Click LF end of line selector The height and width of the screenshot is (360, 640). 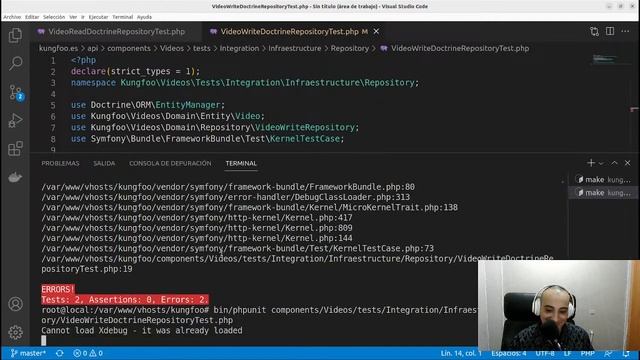click(567, 353)
